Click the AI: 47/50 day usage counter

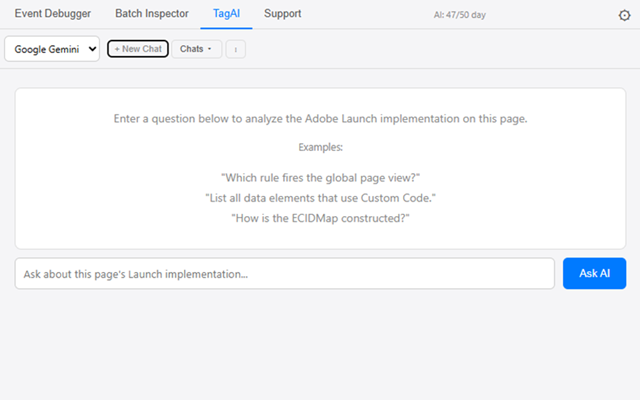point(460,15)
